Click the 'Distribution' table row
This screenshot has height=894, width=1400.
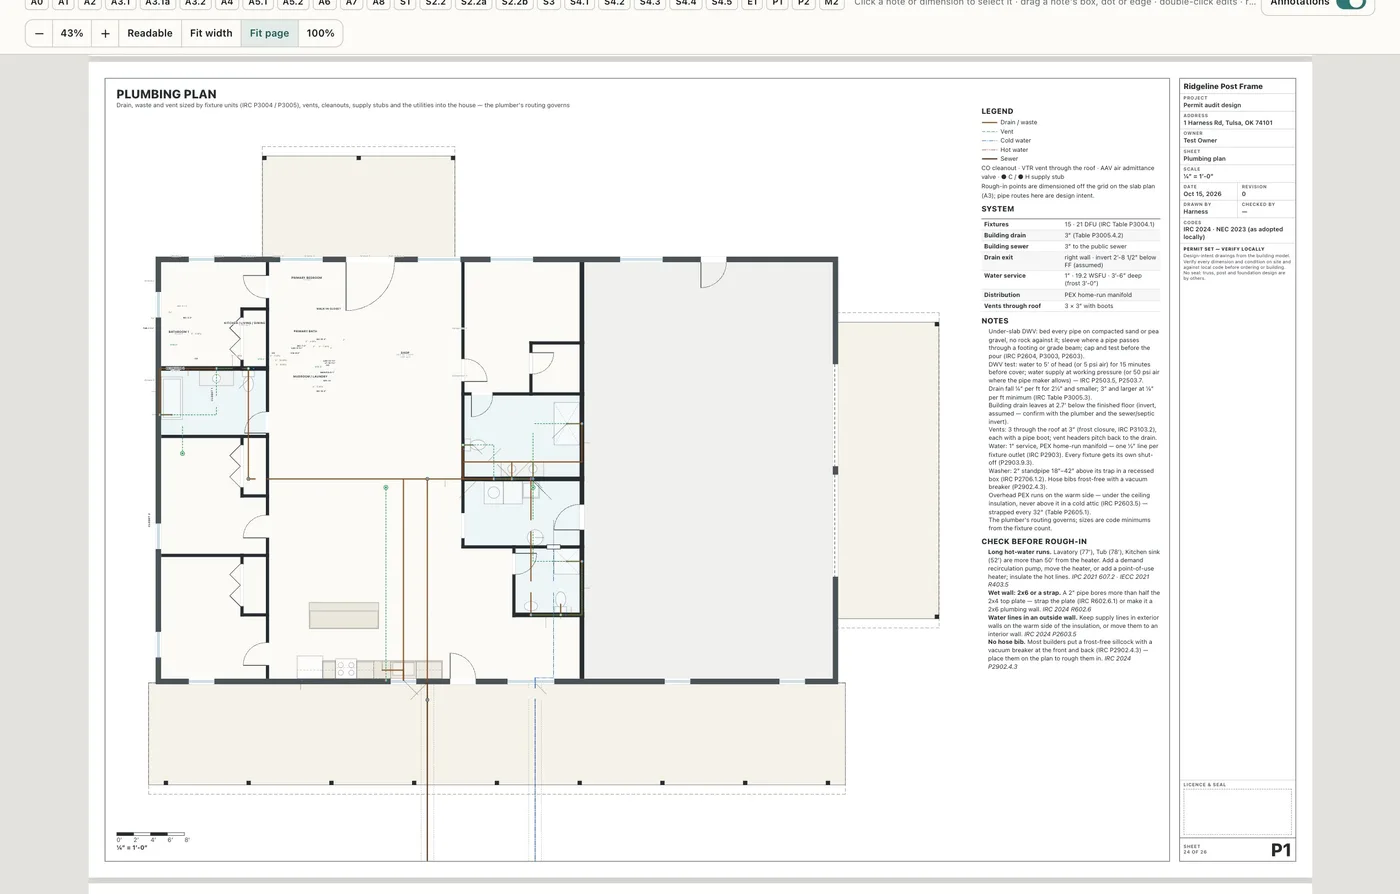[x=1071, y=295]
